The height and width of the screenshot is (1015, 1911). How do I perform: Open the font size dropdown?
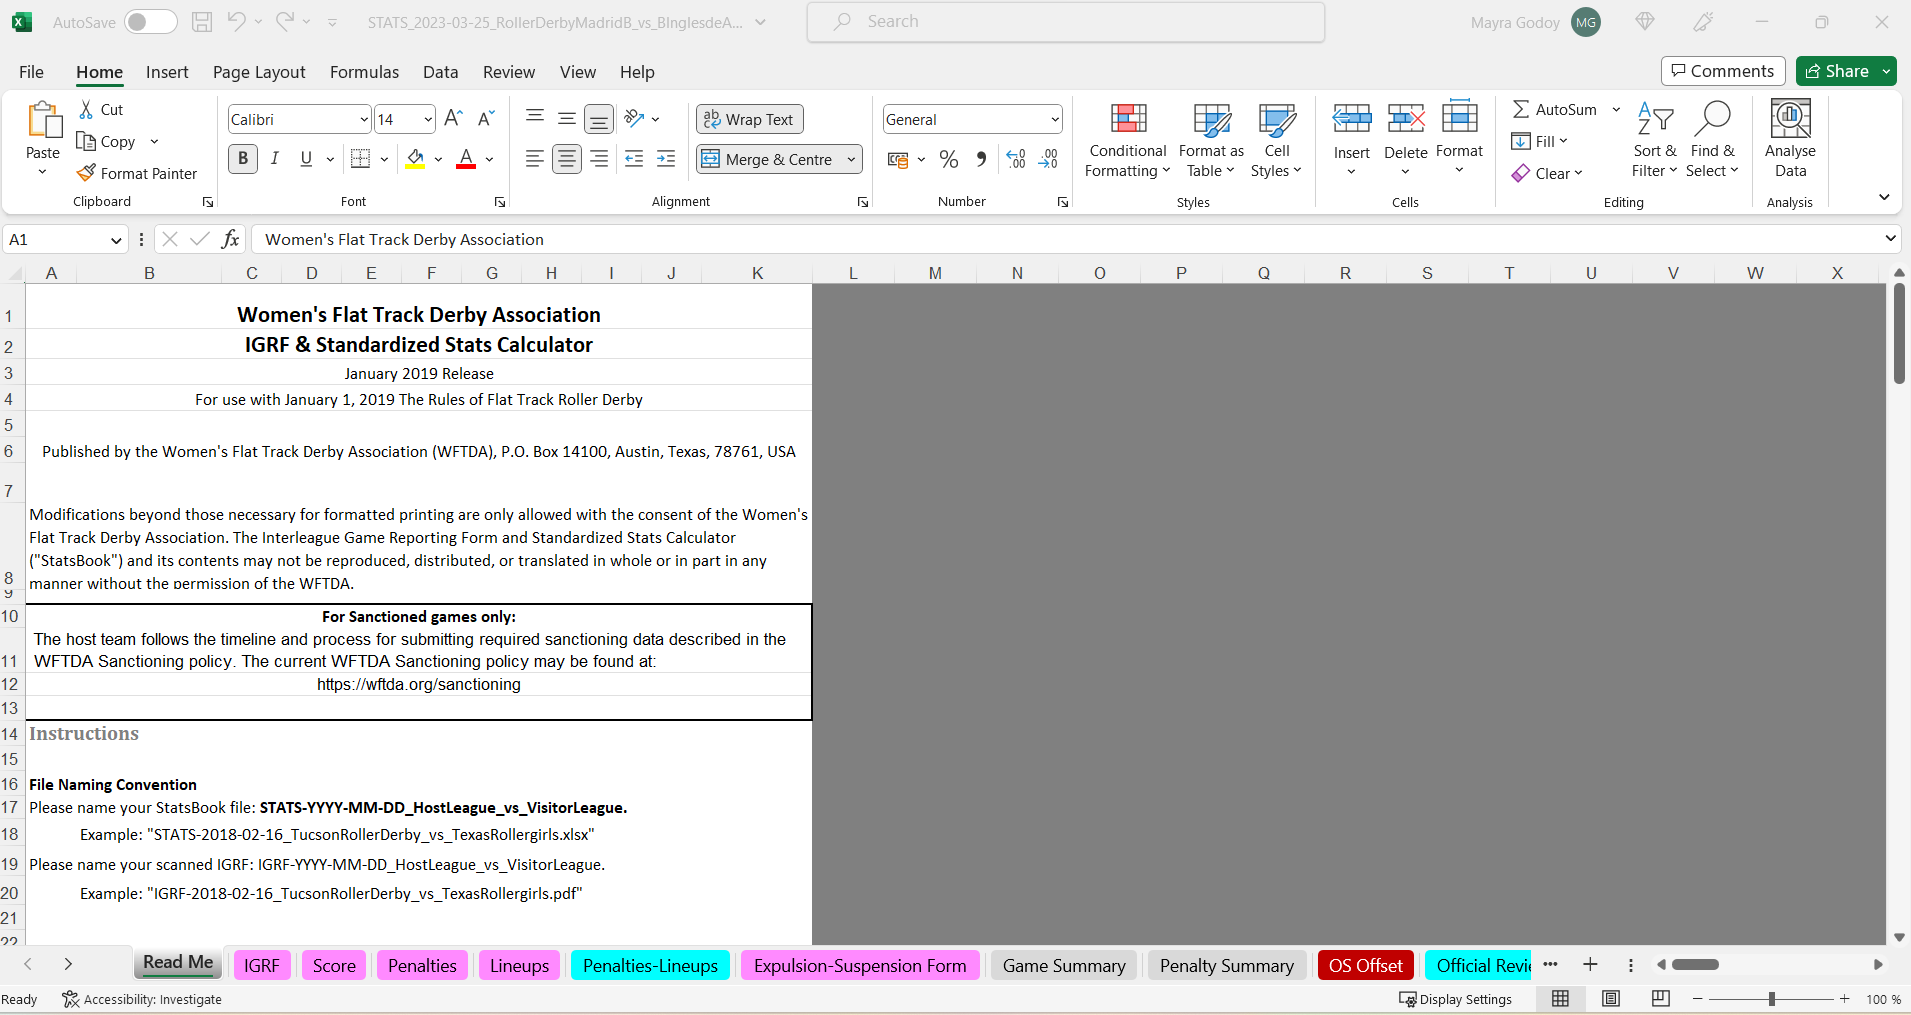tap(428, 120)
